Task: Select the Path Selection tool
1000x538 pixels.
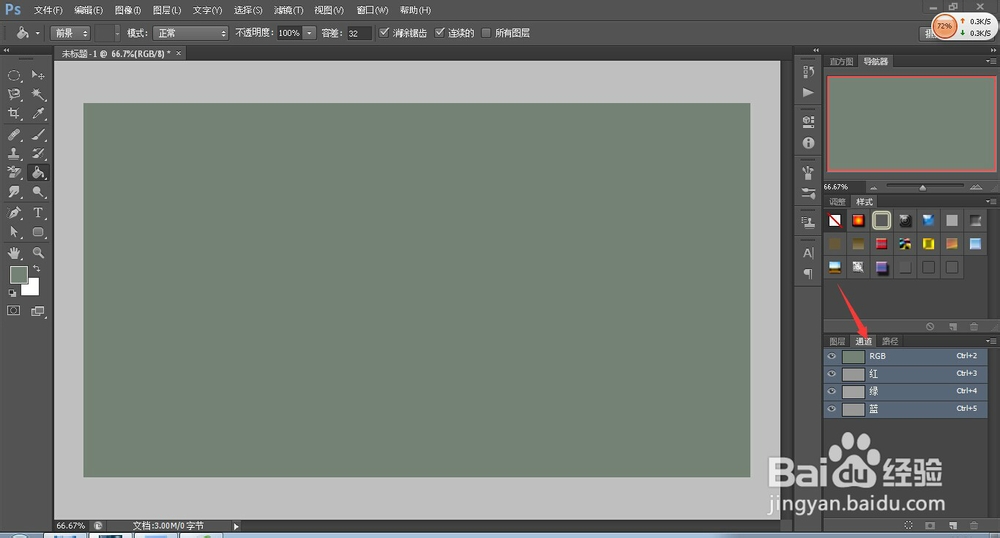Action: [14, 232]
